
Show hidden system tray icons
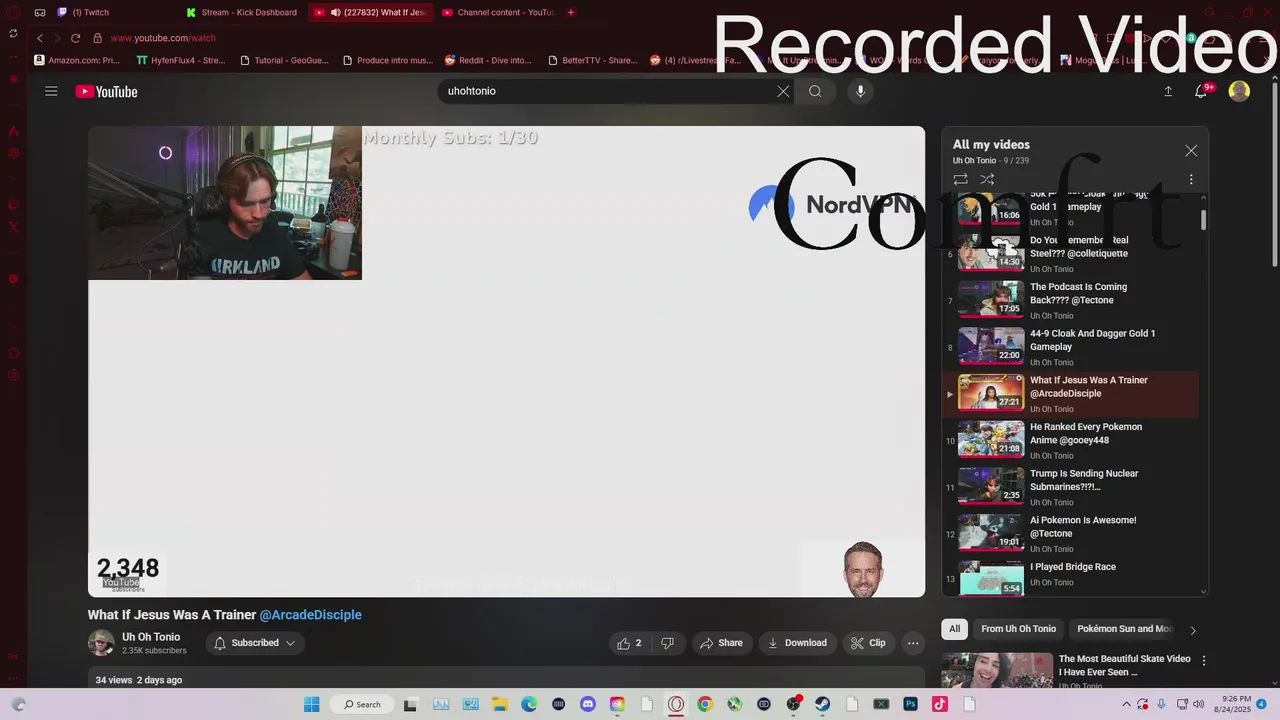click(x=1128, y=704)
